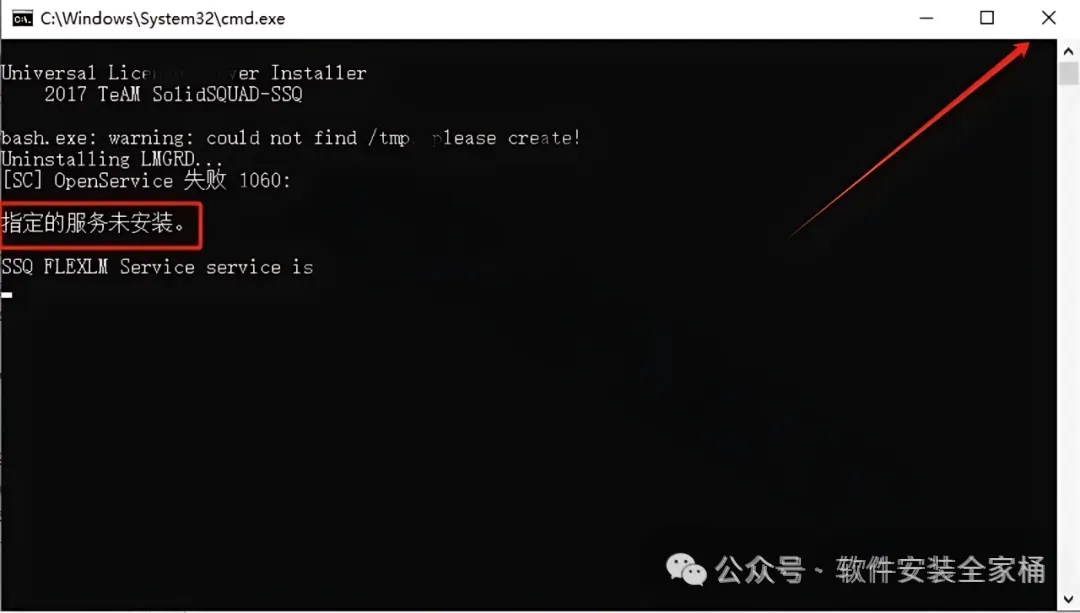
Task: Select the red-boxed 指定的服务未安装 message
Action: tap(95, 223)
